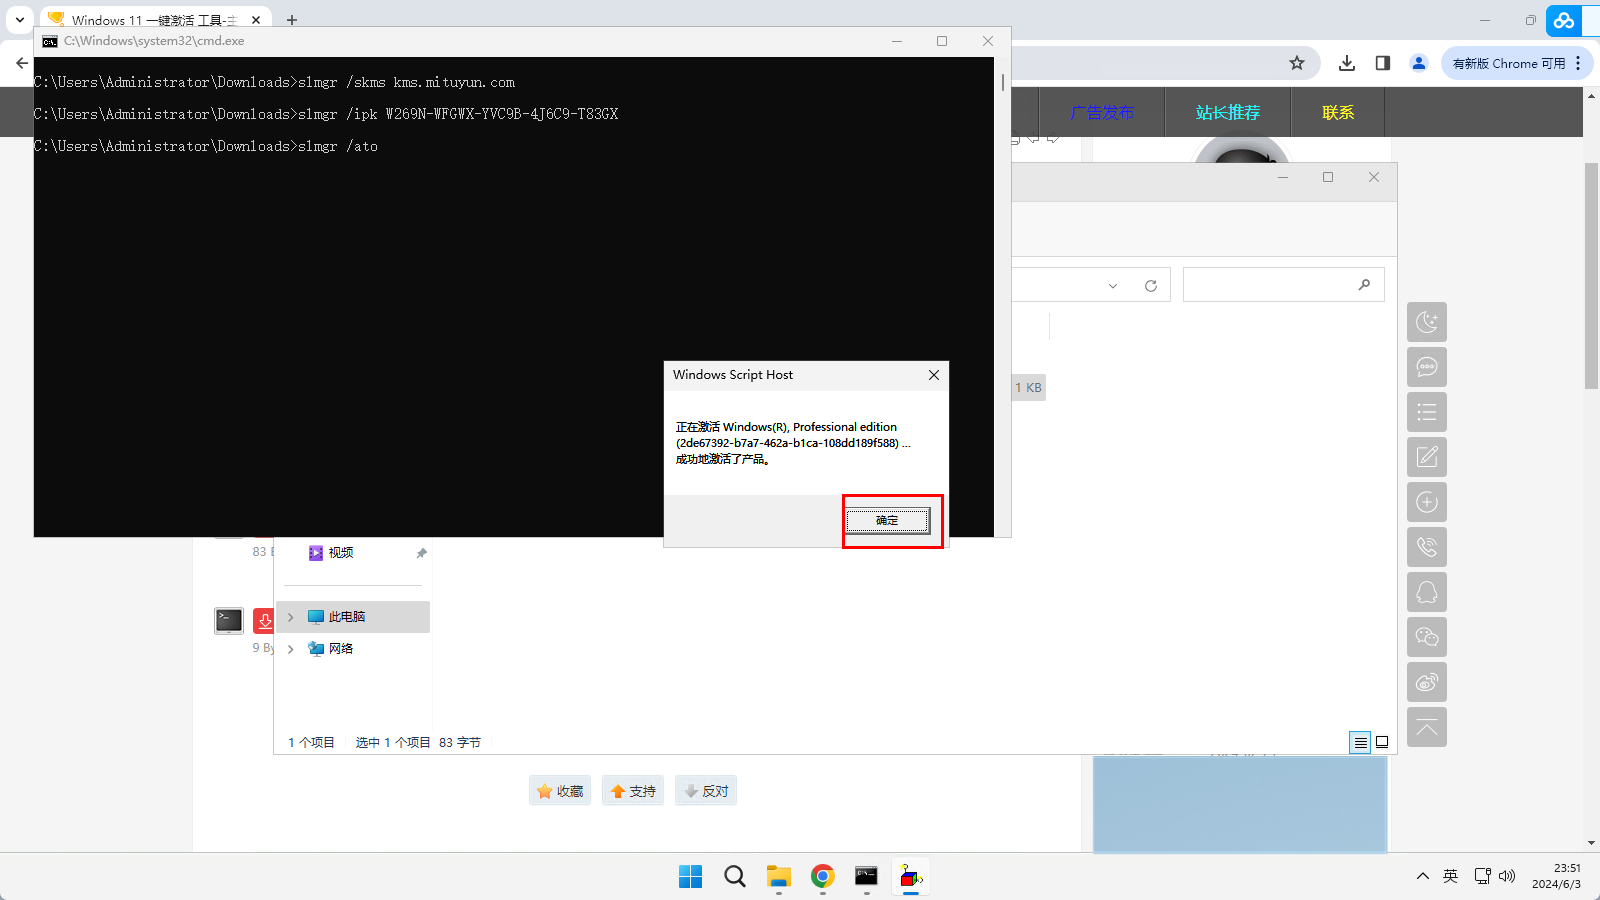Screen dimensions: 1600x900
Task: Click the 1 KB file size cell
Action: coord(1028,387)
